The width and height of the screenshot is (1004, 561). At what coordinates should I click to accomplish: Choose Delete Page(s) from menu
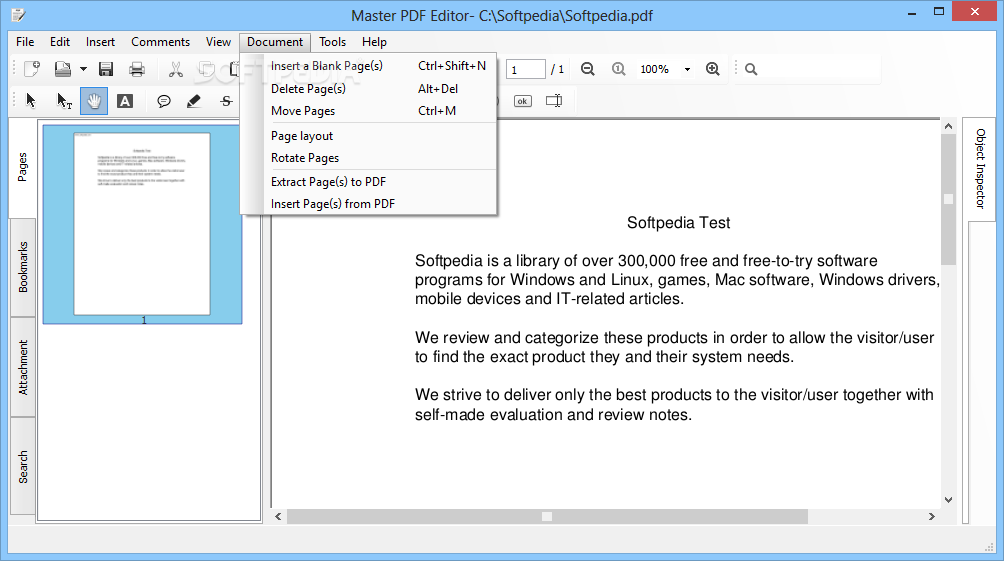368,88
